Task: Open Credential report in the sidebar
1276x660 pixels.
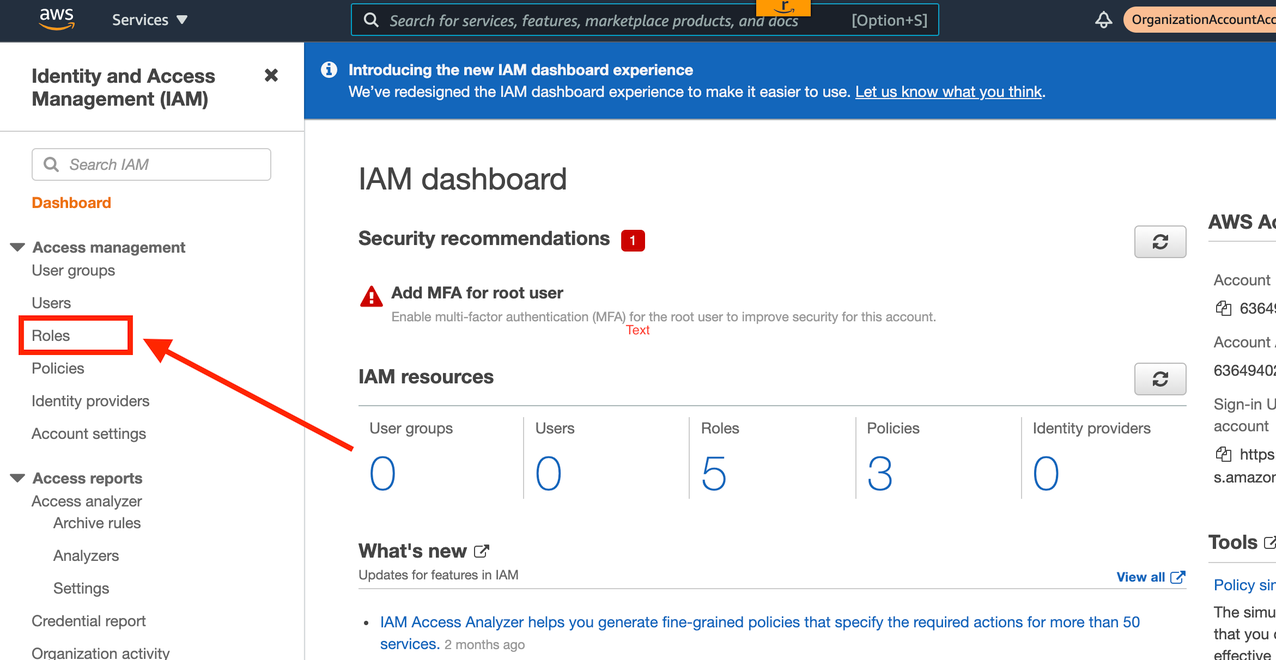Action: click(x=89, y=621)
